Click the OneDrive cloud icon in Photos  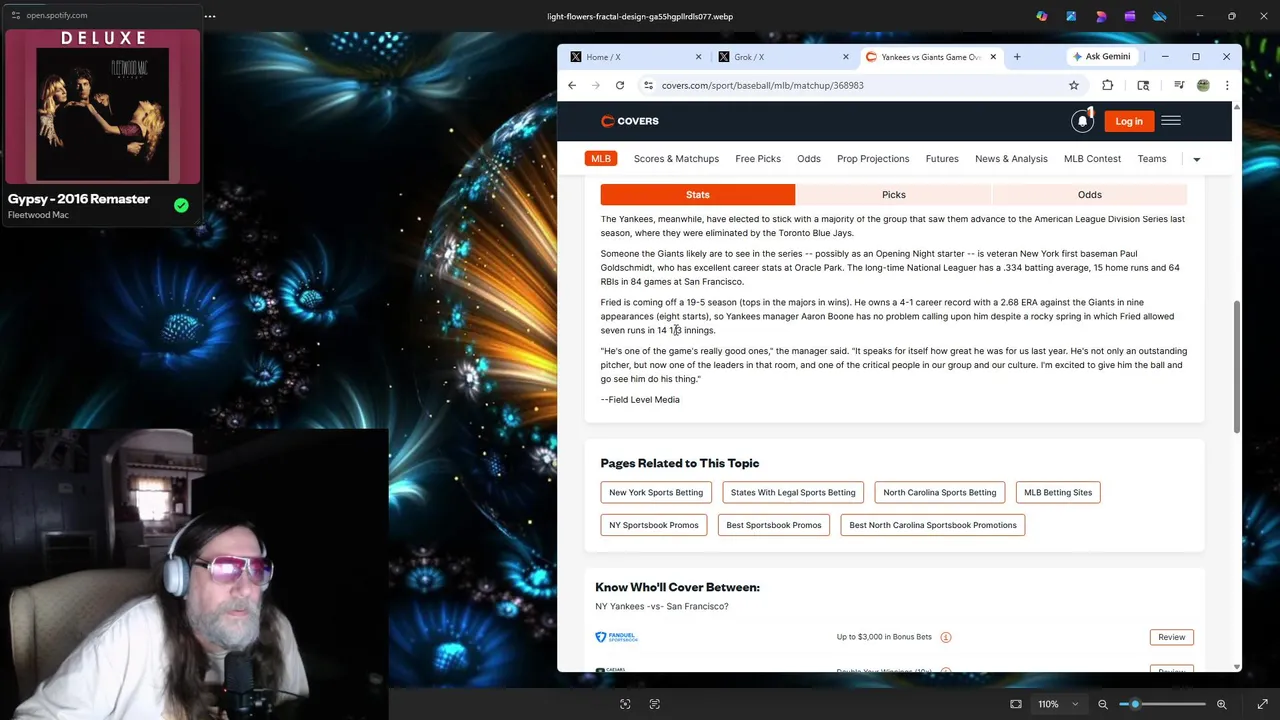[x=1159, y=16]
